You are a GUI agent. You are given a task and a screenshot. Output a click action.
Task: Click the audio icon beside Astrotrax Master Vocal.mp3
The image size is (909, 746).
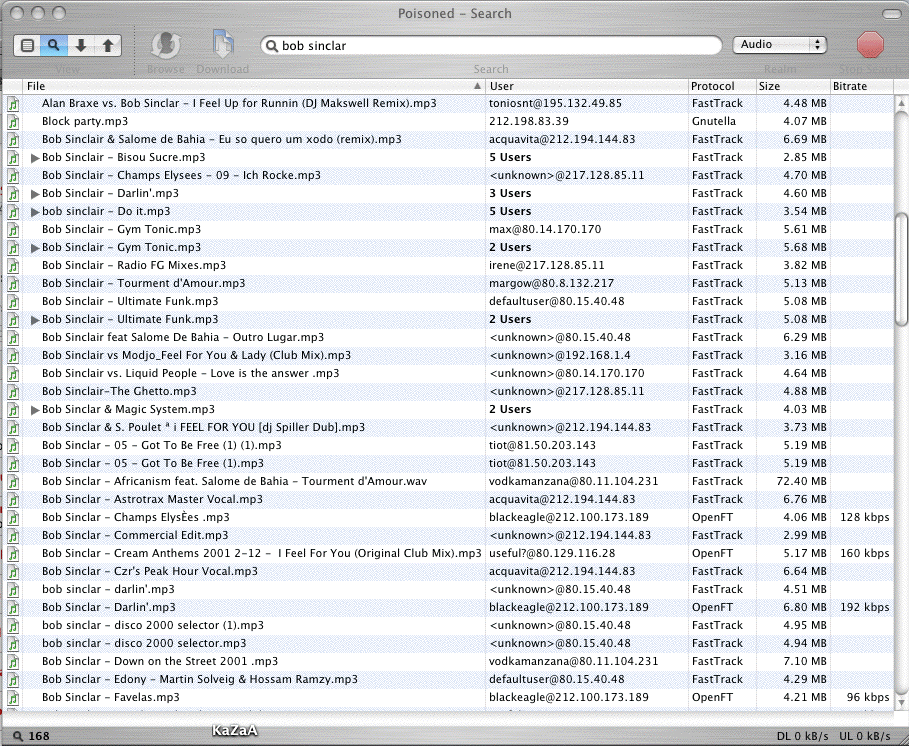[x=13, y=499]
